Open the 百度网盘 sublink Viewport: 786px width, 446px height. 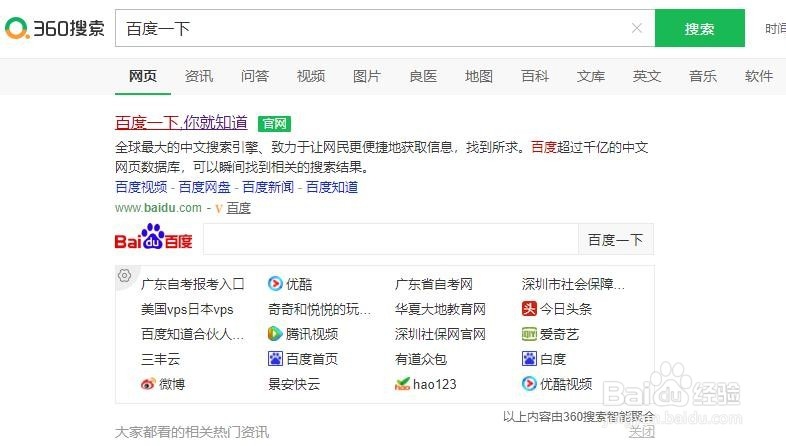click(x=205, y=187)
